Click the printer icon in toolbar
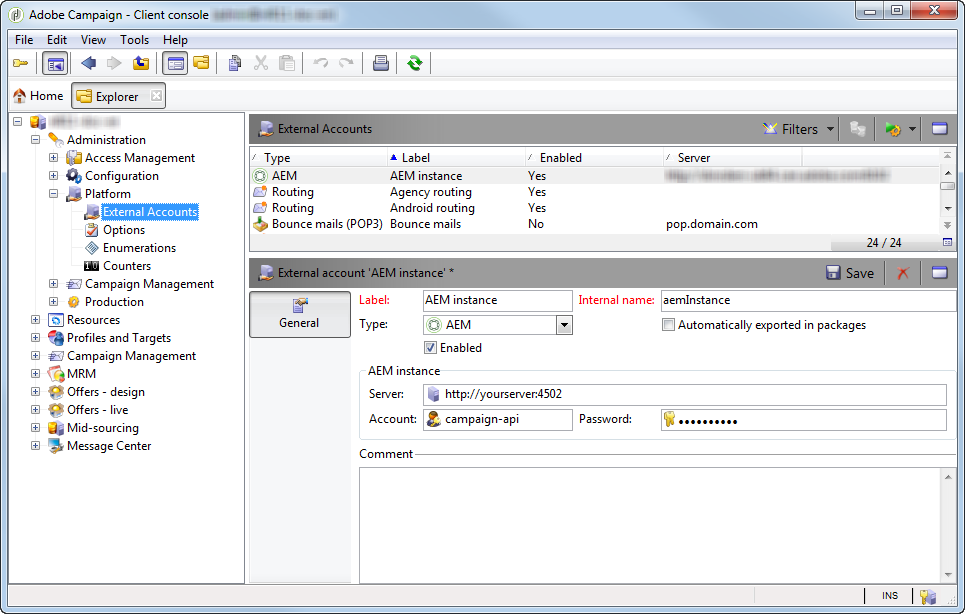The image size is (965, 614). coord(380,64)
